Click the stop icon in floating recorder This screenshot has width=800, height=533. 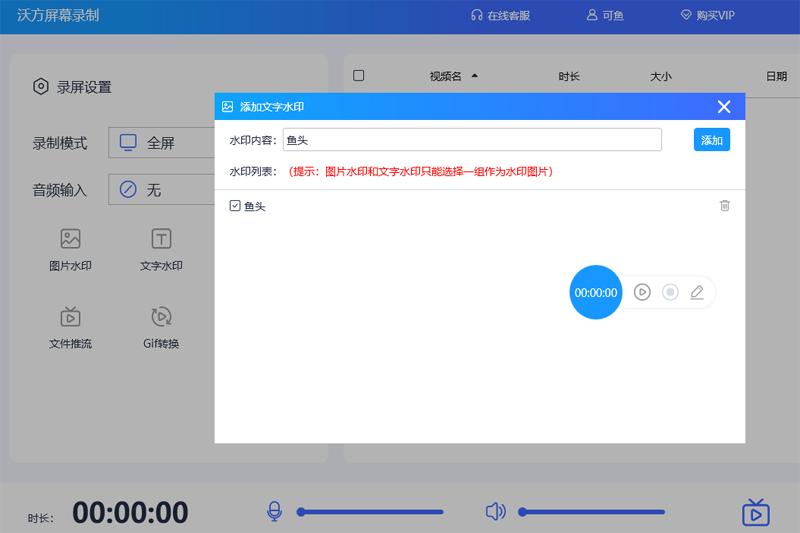coord(670,292)
